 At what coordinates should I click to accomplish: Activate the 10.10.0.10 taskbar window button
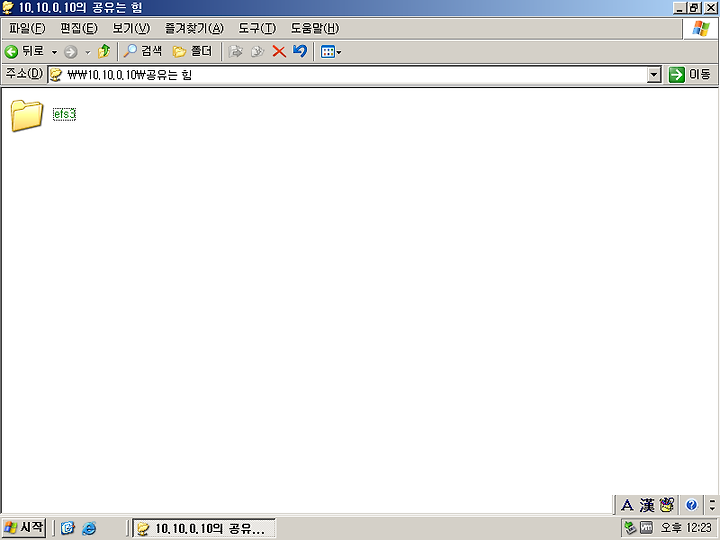(x=204, y=528)
